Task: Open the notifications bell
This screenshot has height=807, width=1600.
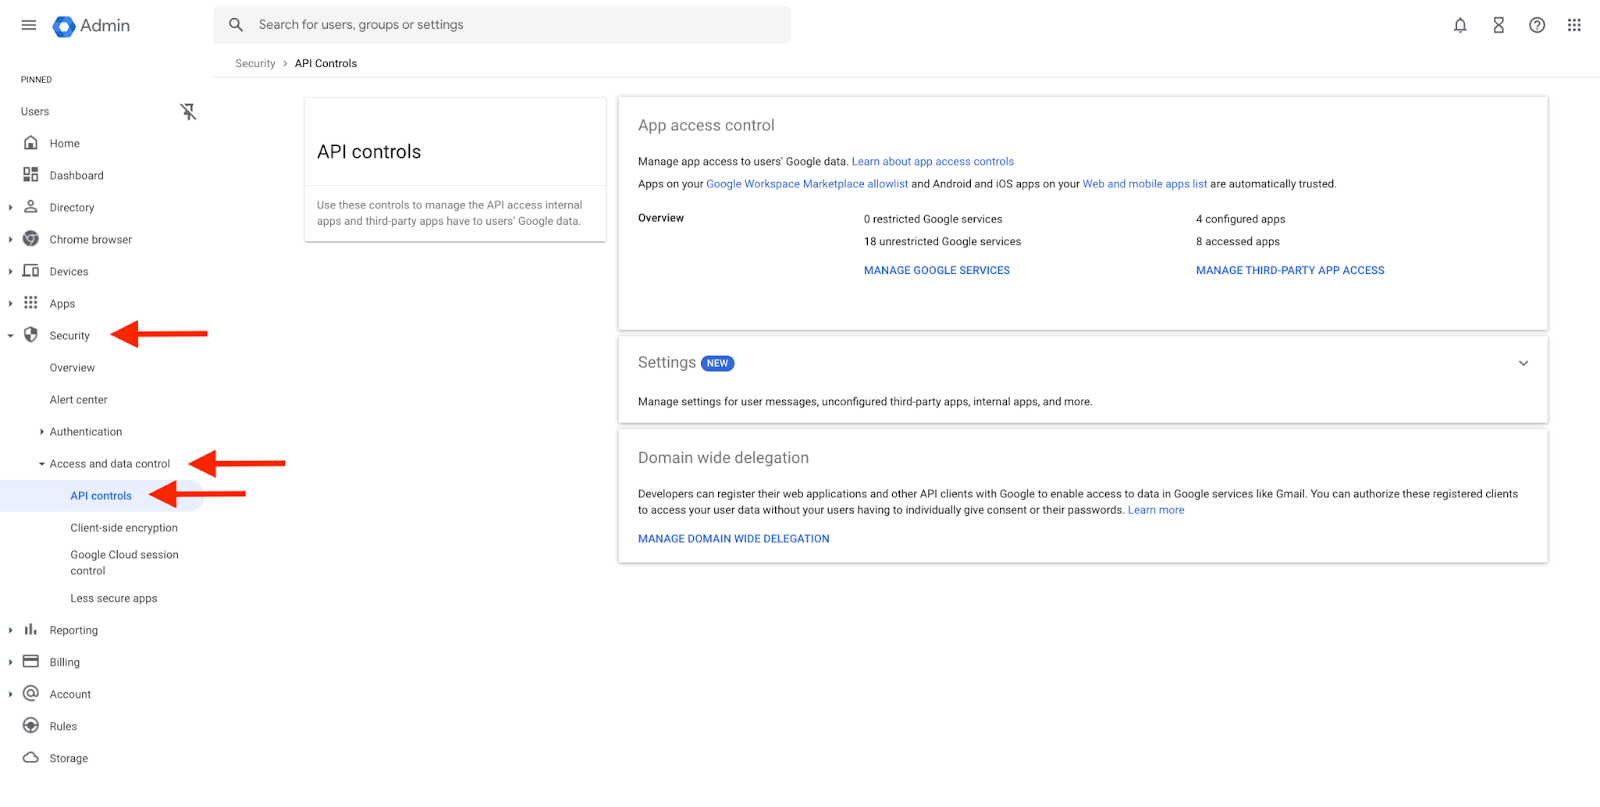Action: 1460,26
